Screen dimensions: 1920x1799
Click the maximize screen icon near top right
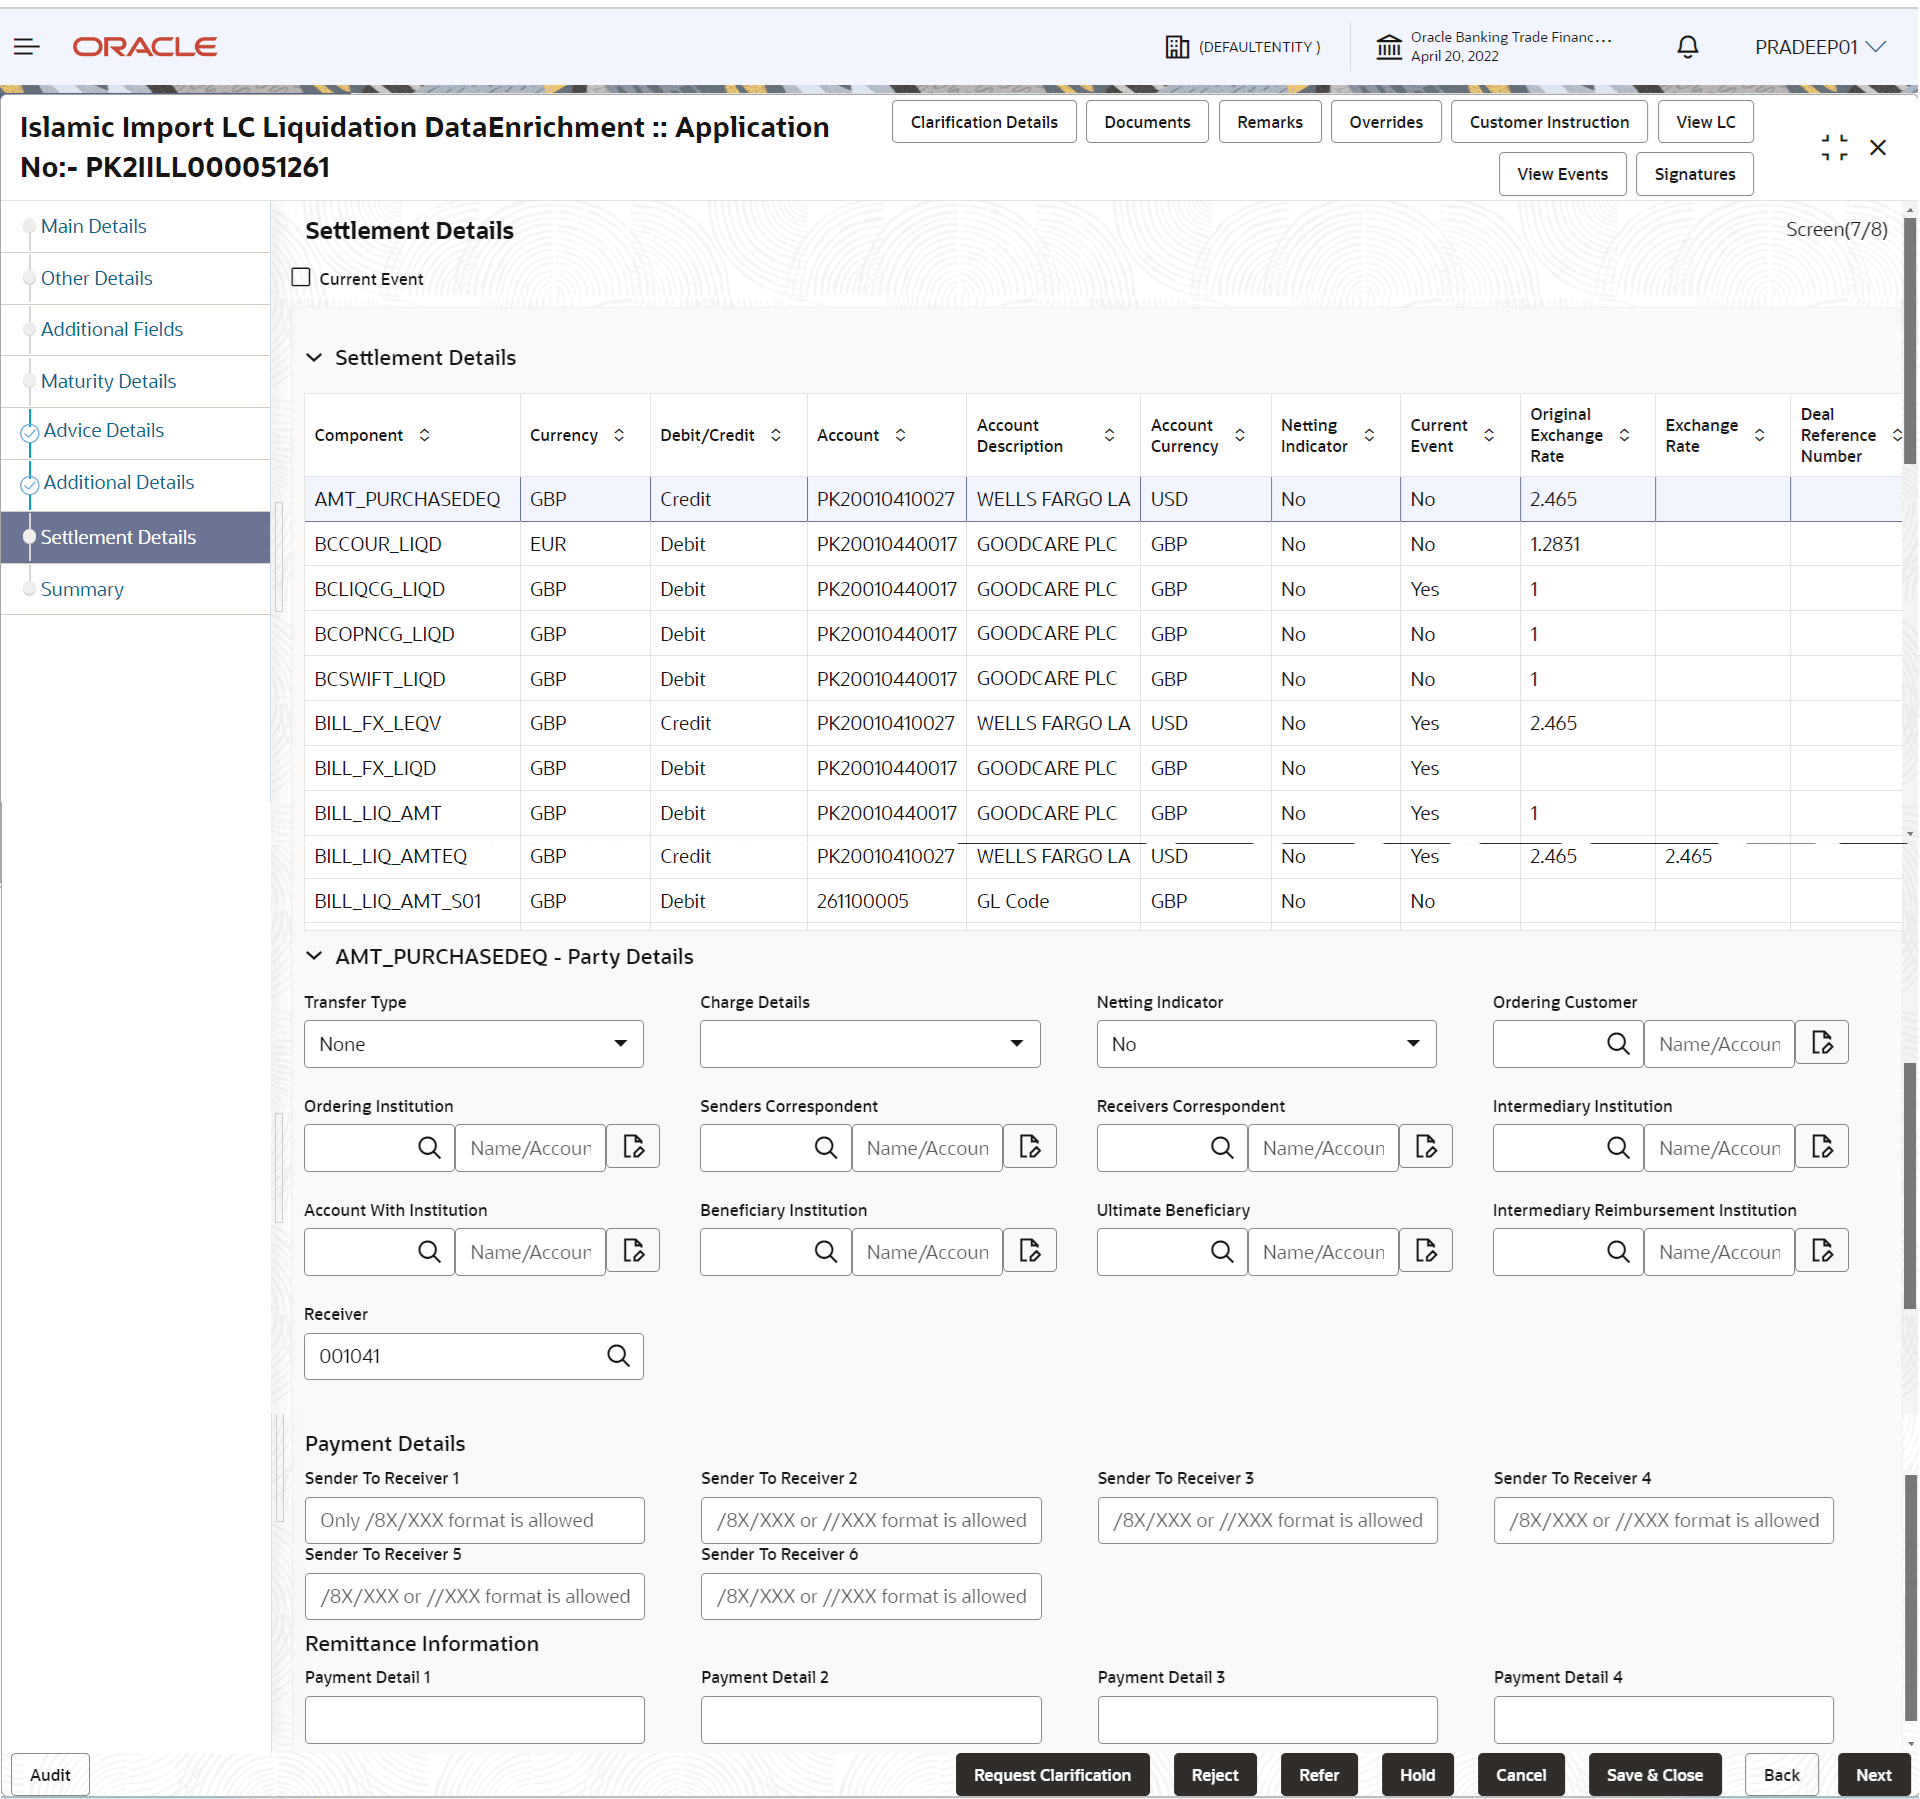tap(1834, 147)
